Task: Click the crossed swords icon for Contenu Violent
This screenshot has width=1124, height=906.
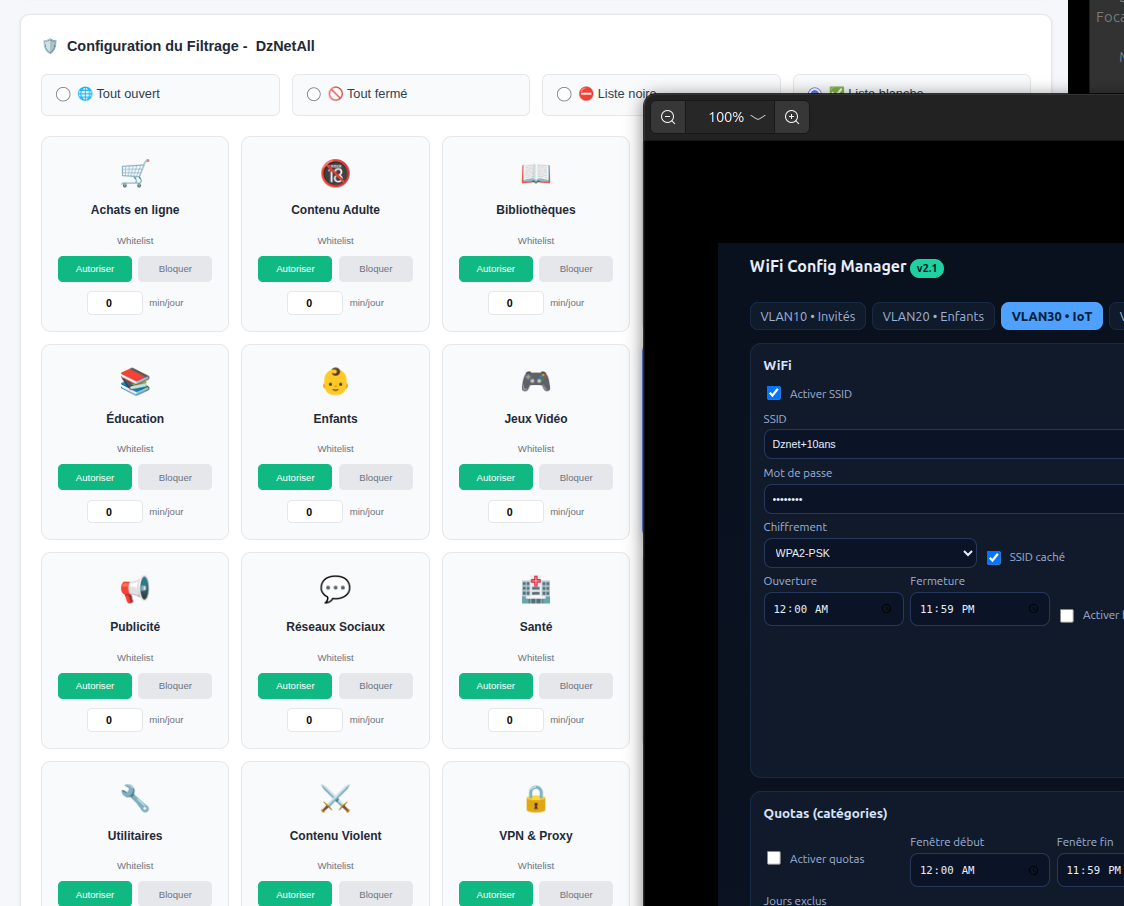Action: click(x=335, y=798)
